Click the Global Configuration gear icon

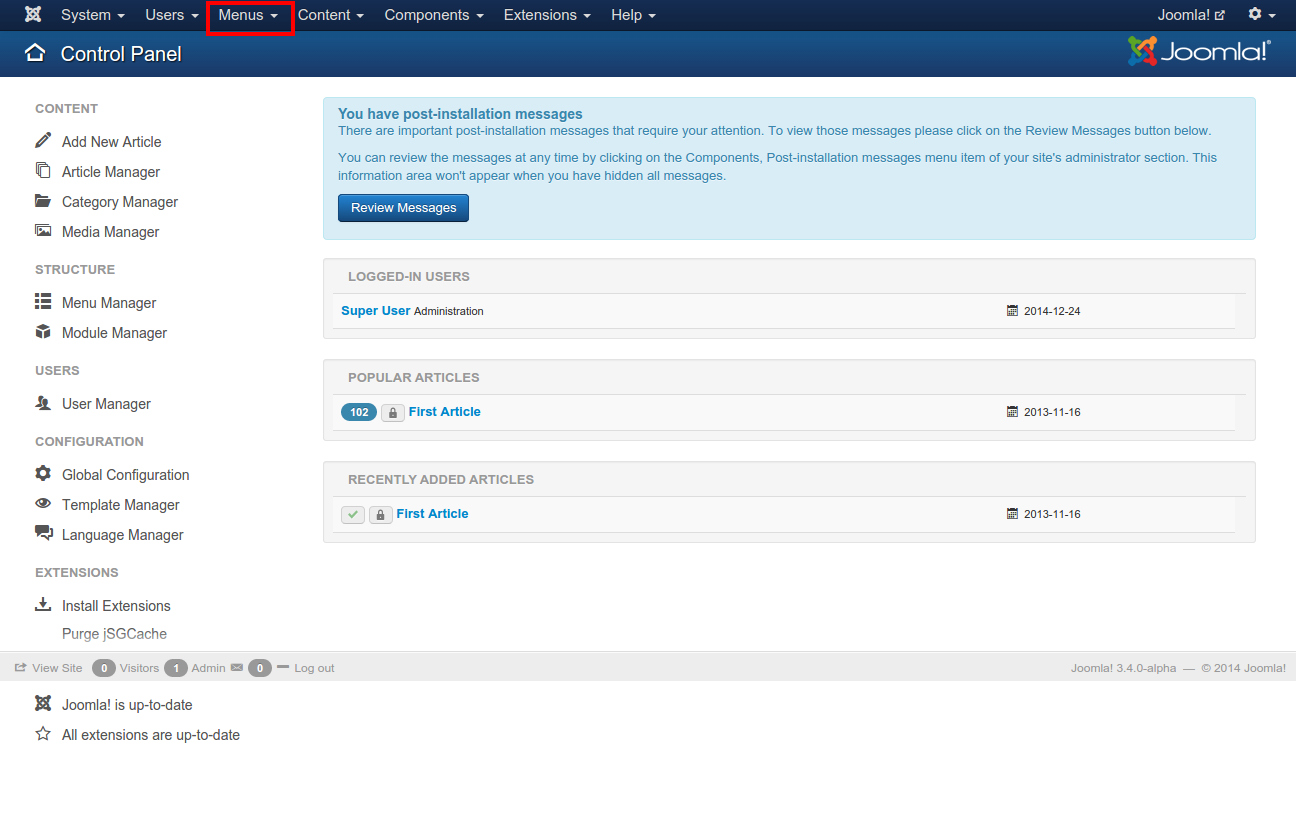42,474
